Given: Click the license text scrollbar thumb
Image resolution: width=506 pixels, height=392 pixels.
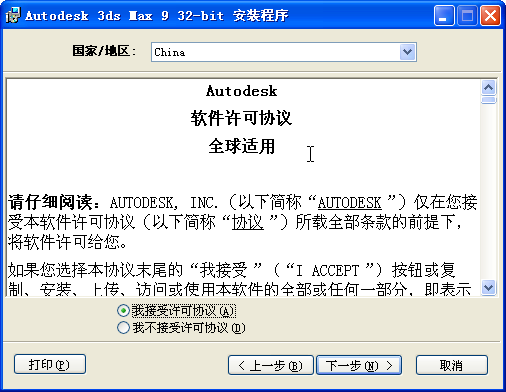Looking at the screenshot, I should (x=488, y=100).
